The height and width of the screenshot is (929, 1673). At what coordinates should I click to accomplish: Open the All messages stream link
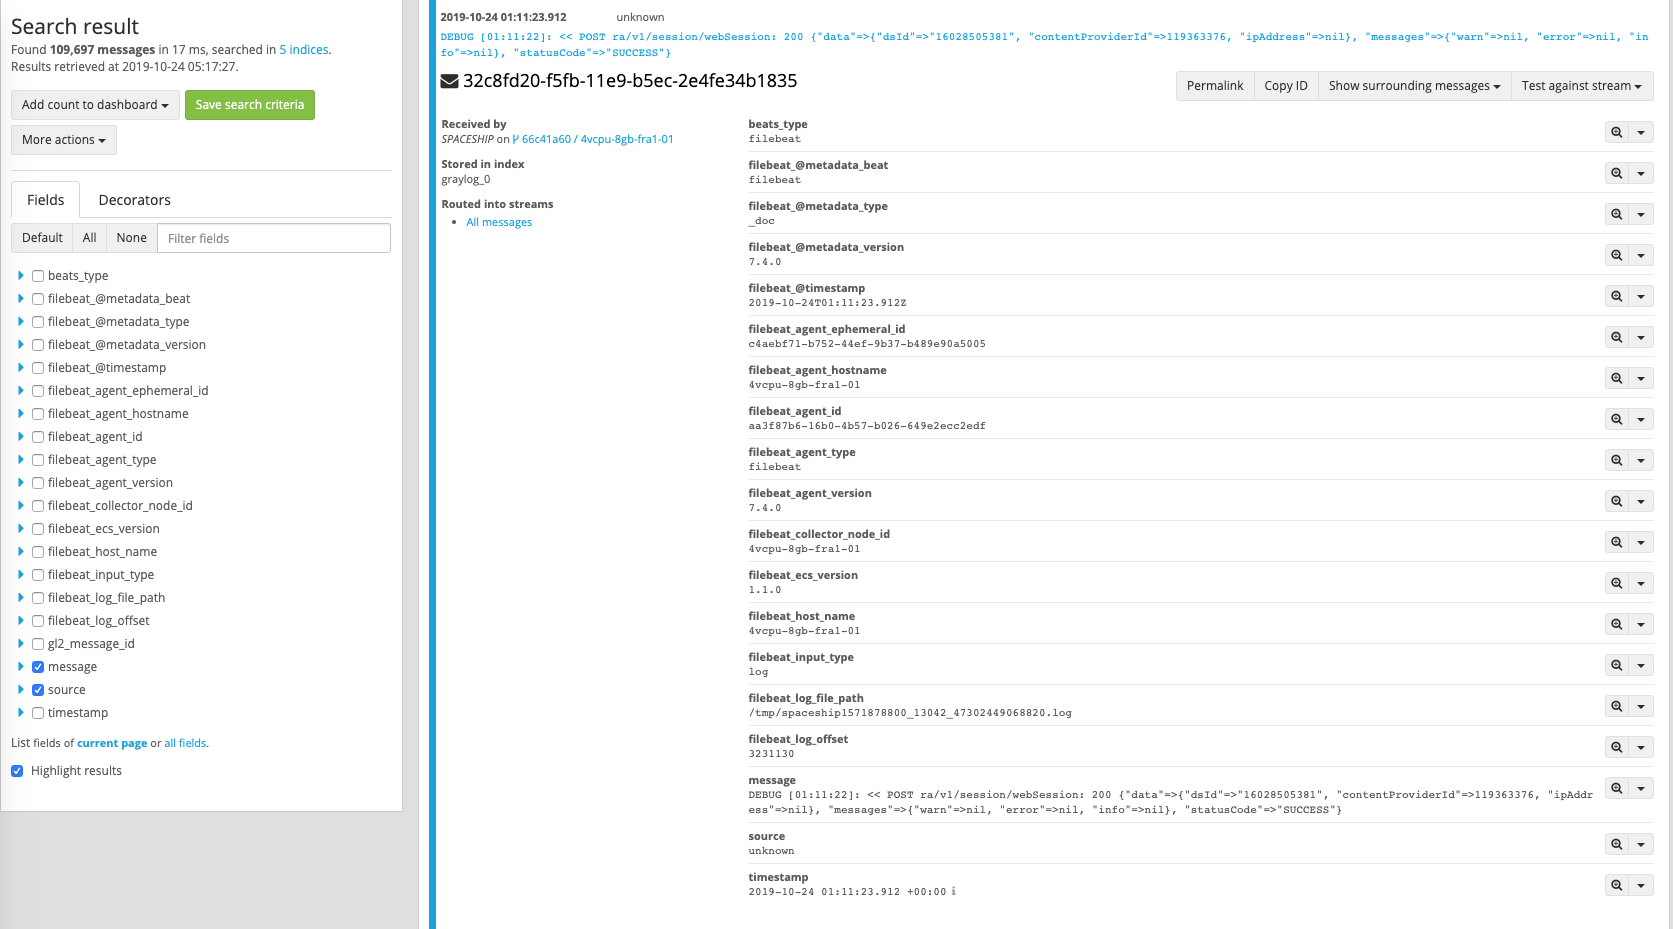499,222
